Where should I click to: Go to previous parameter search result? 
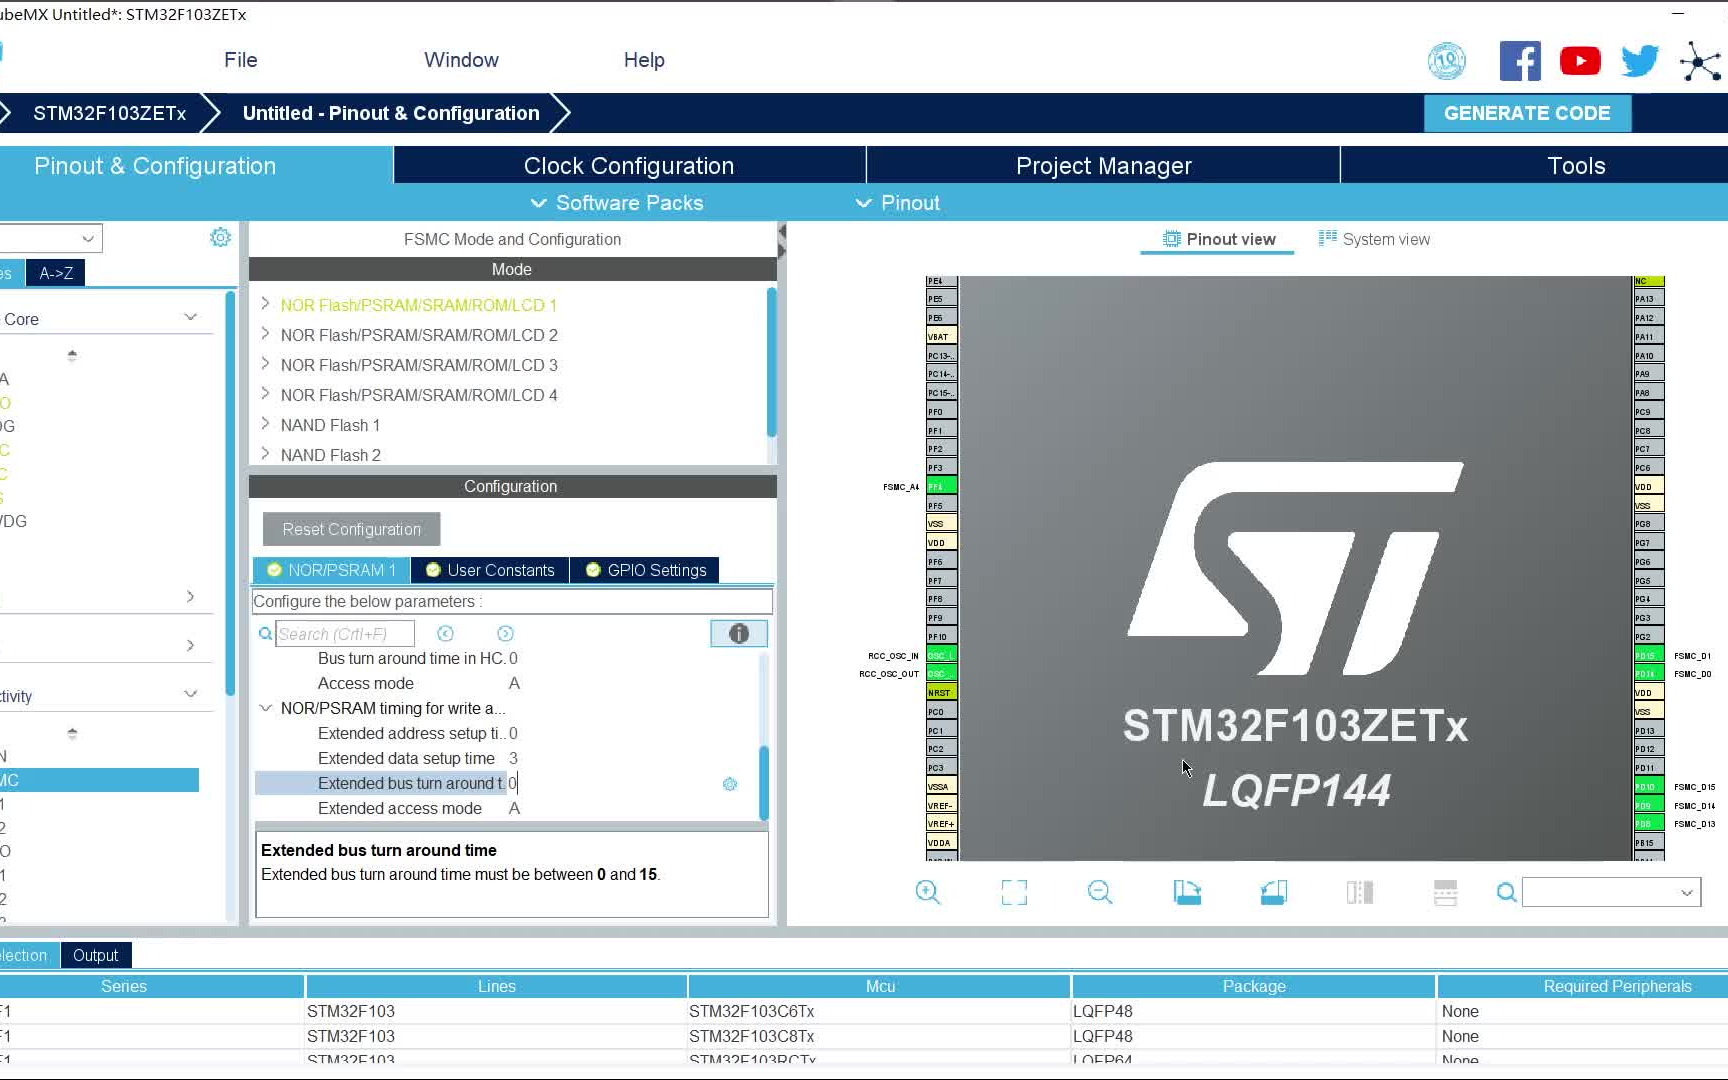pyautogui.click(x=446, y=633)
